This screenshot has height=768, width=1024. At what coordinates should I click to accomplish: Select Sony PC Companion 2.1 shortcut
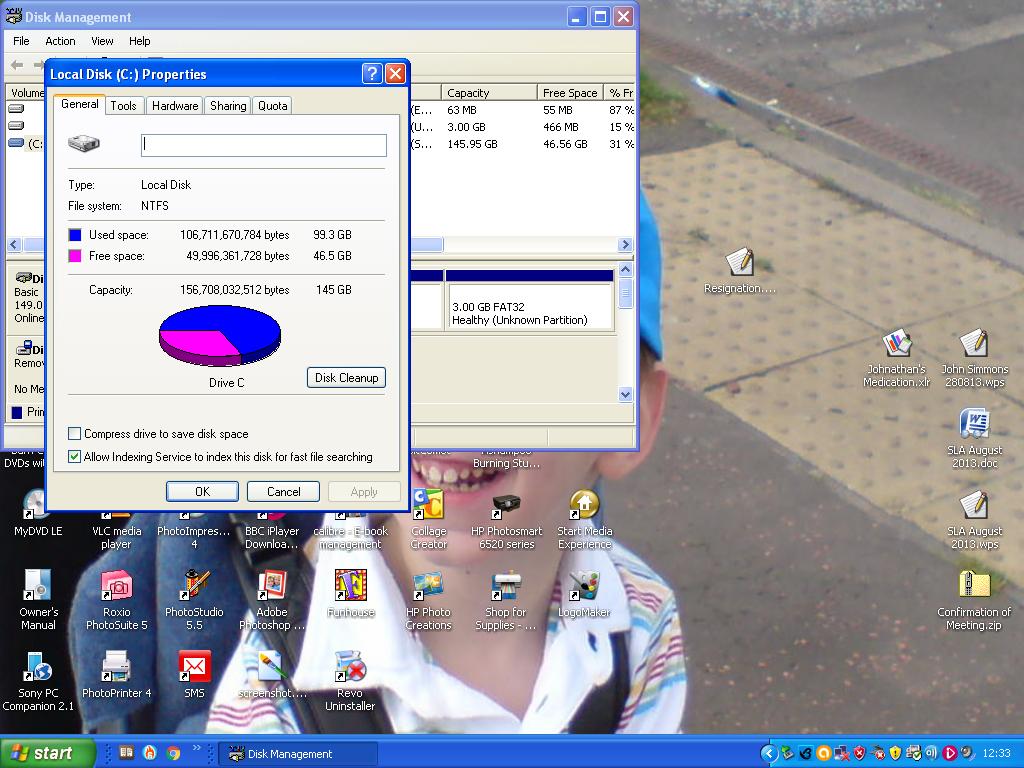click(x=37, y=667)
